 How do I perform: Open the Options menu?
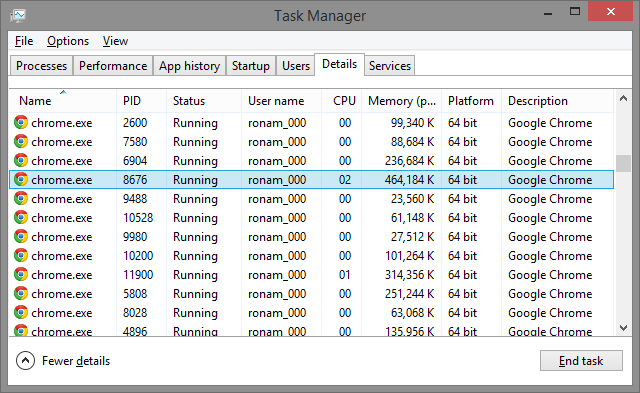[68, 41]
